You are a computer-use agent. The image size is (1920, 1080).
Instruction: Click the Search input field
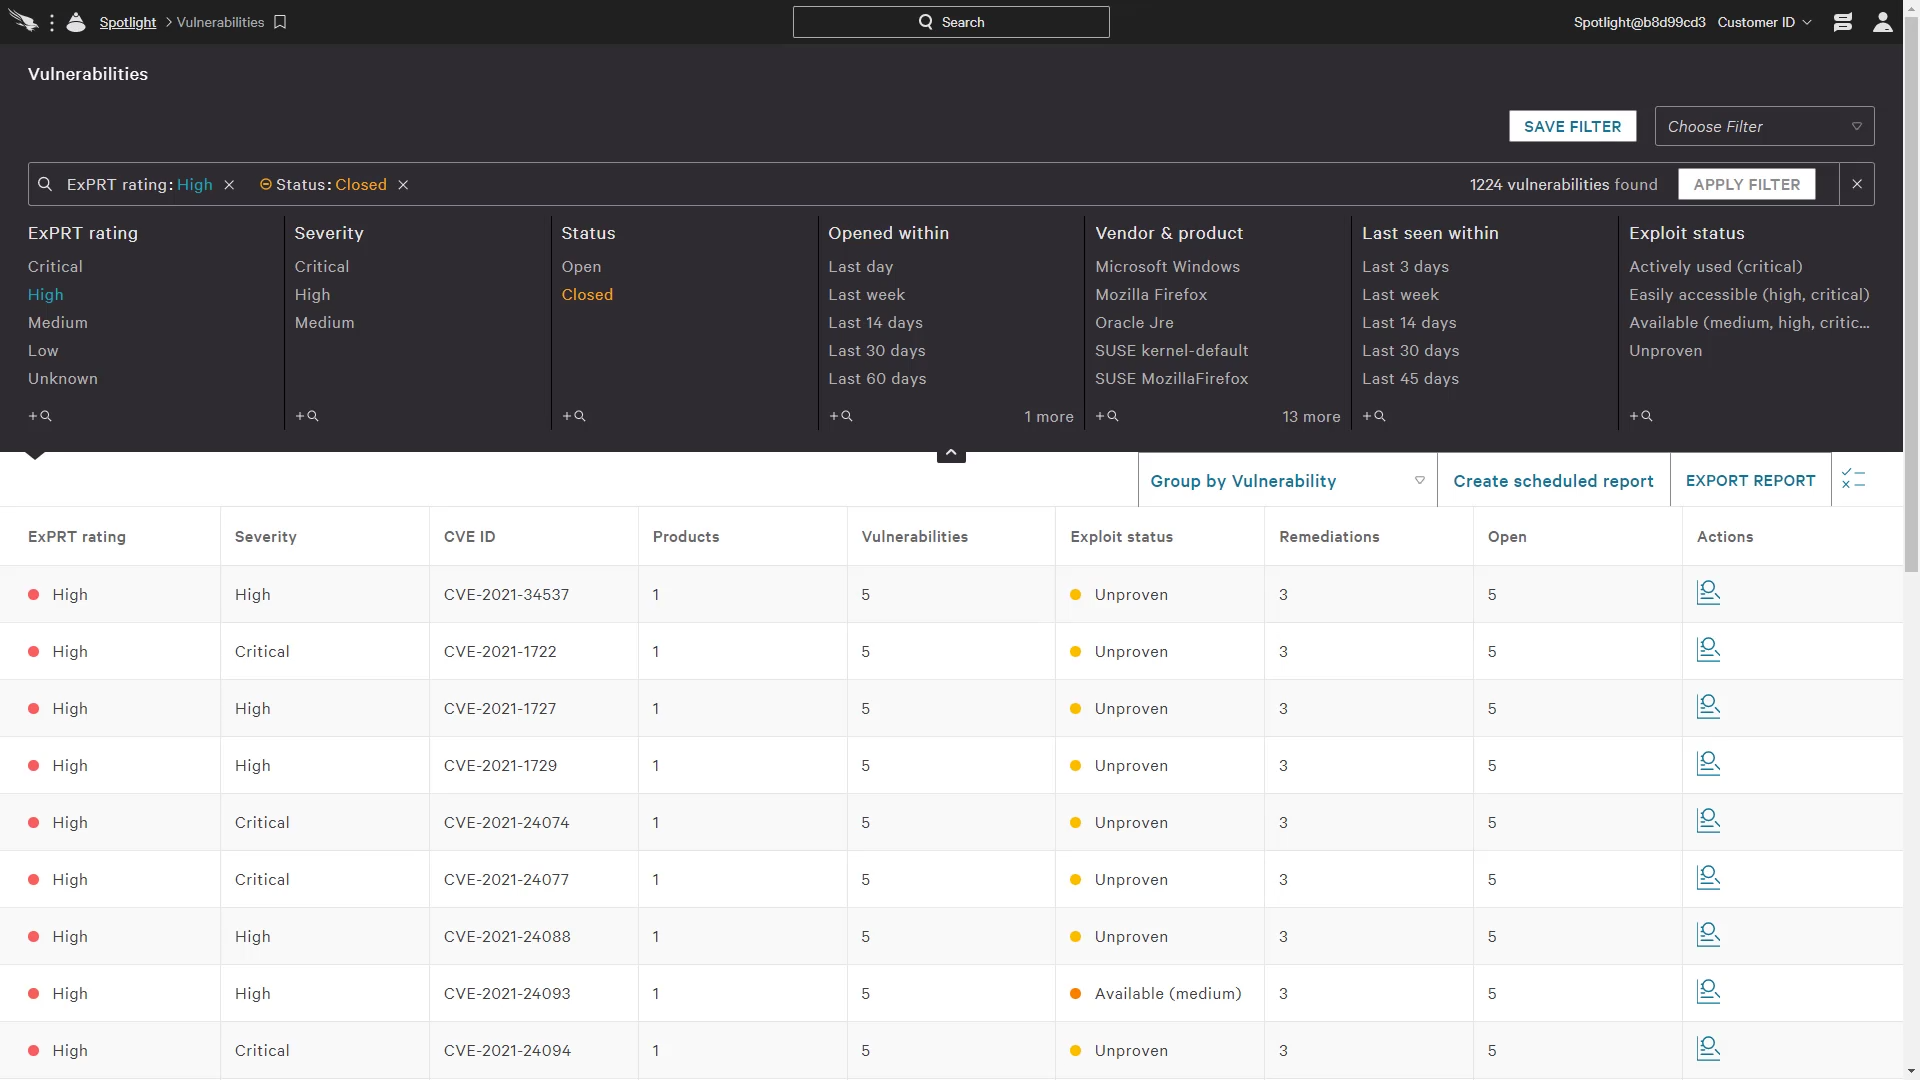(951, 21)
